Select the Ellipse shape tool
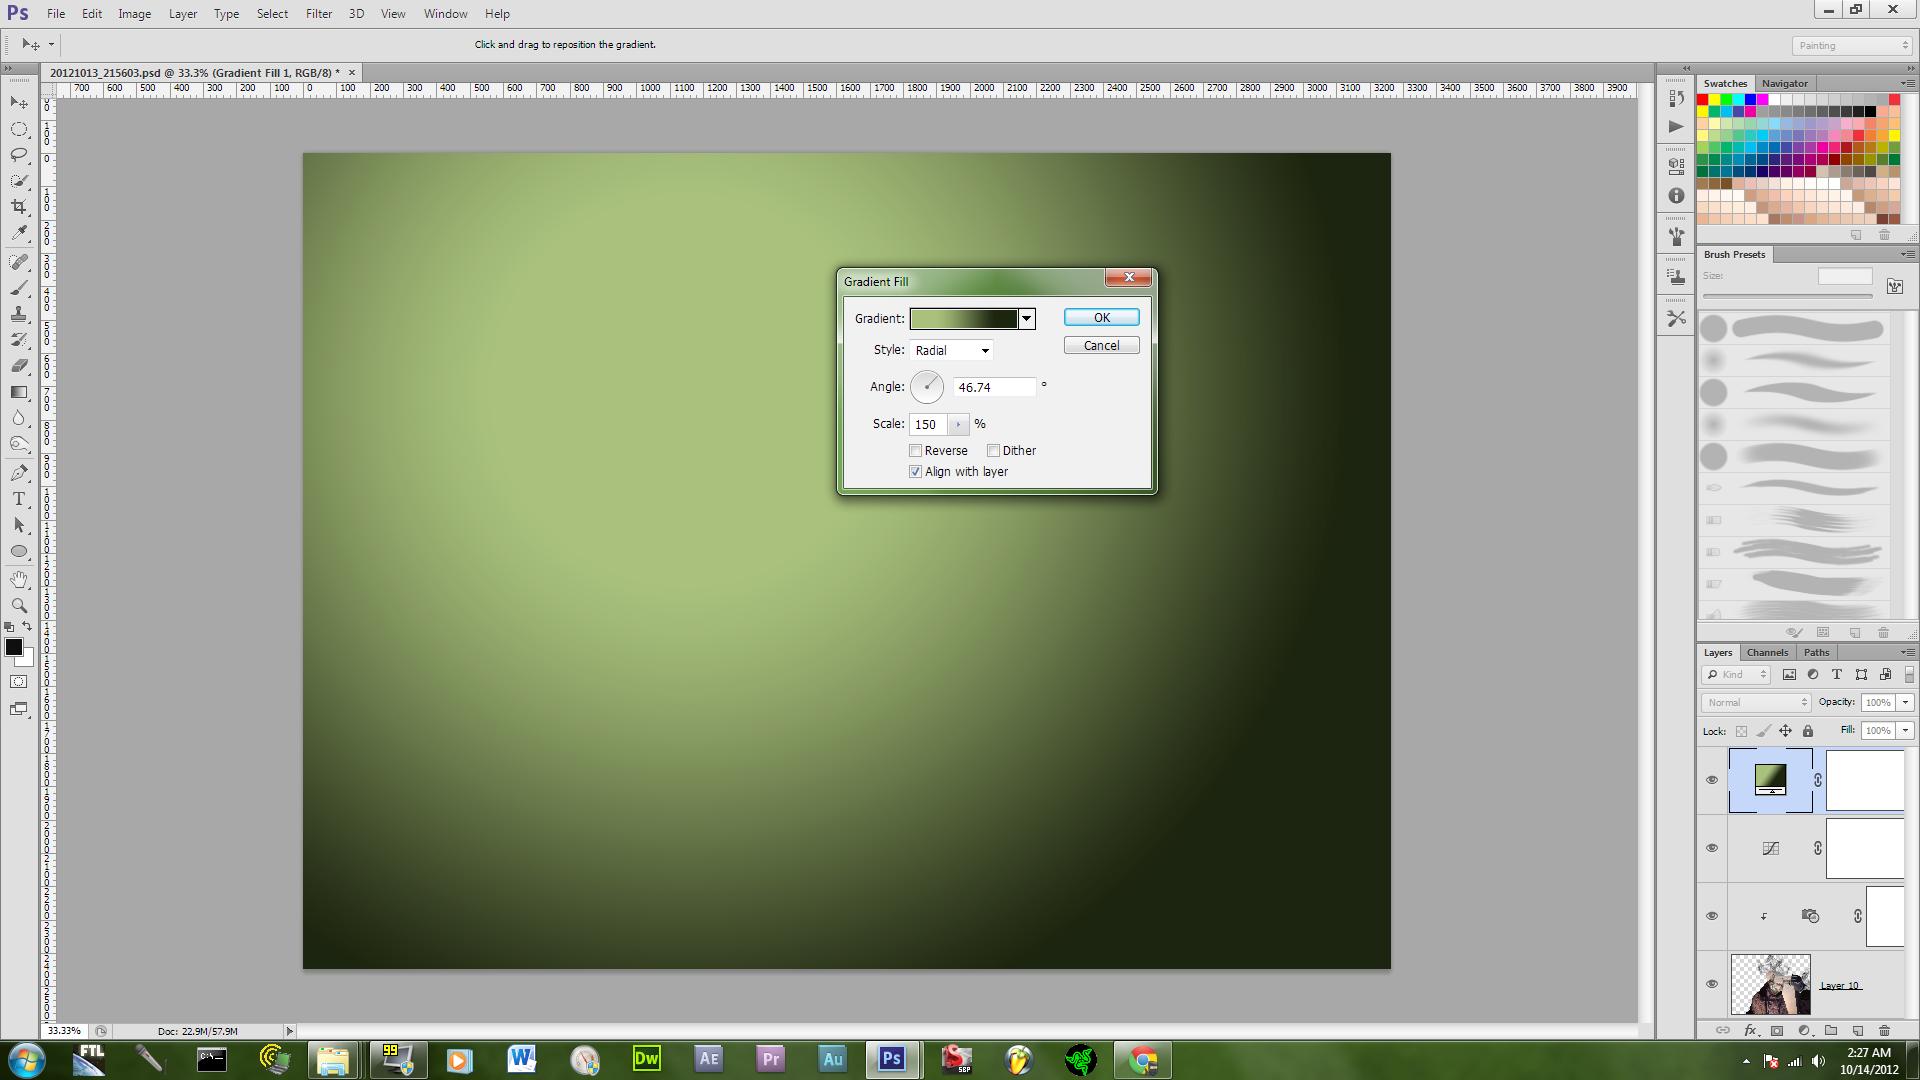This screenshot has width=1920, height=1080. tap(19, 551)
